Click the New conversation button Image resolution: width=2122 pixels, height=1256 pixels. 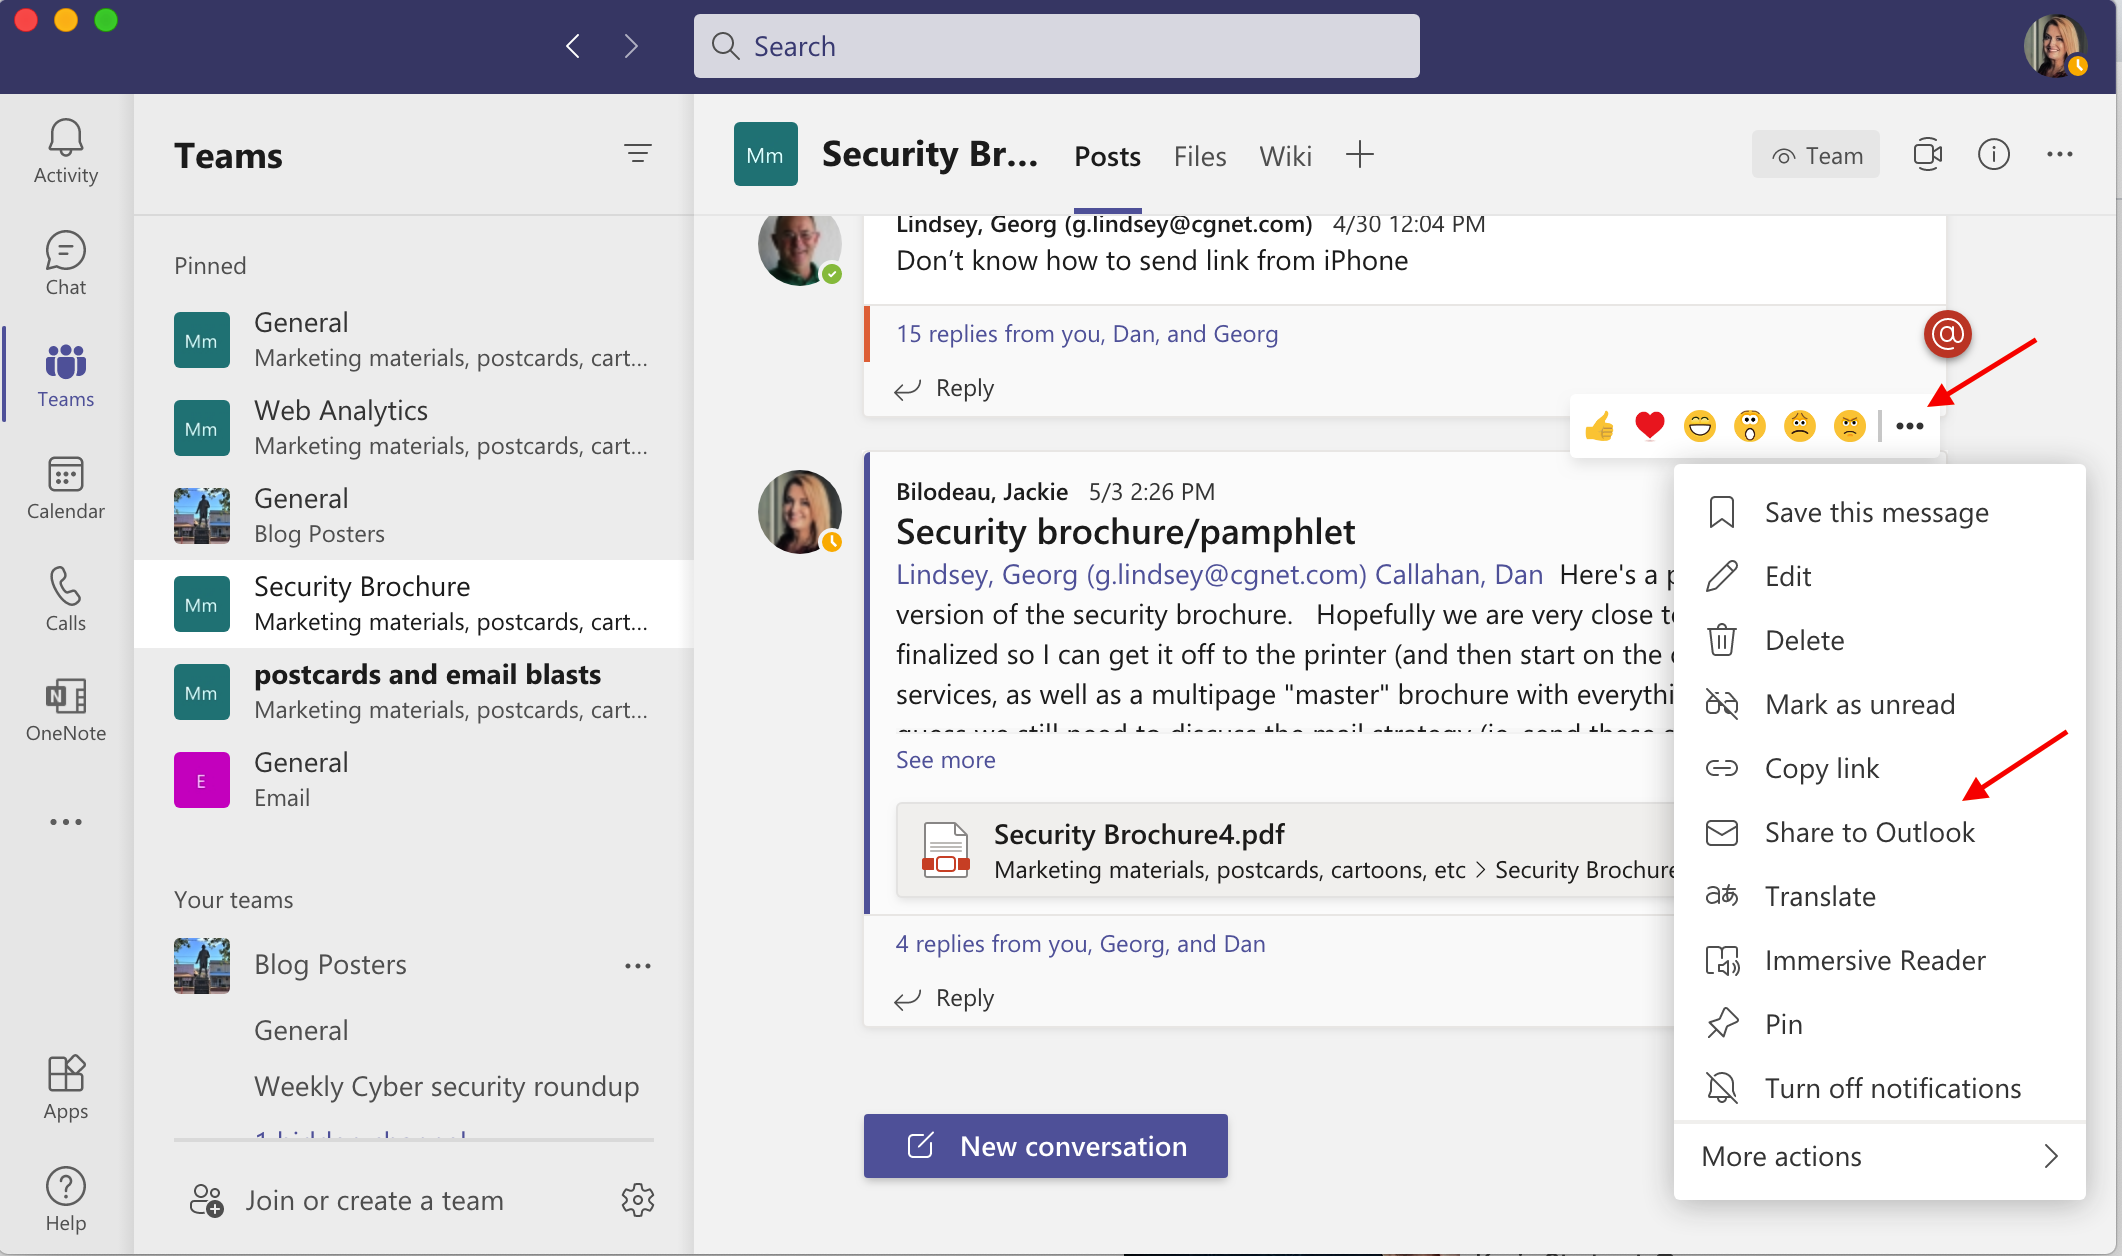tap(1045, 1145)
